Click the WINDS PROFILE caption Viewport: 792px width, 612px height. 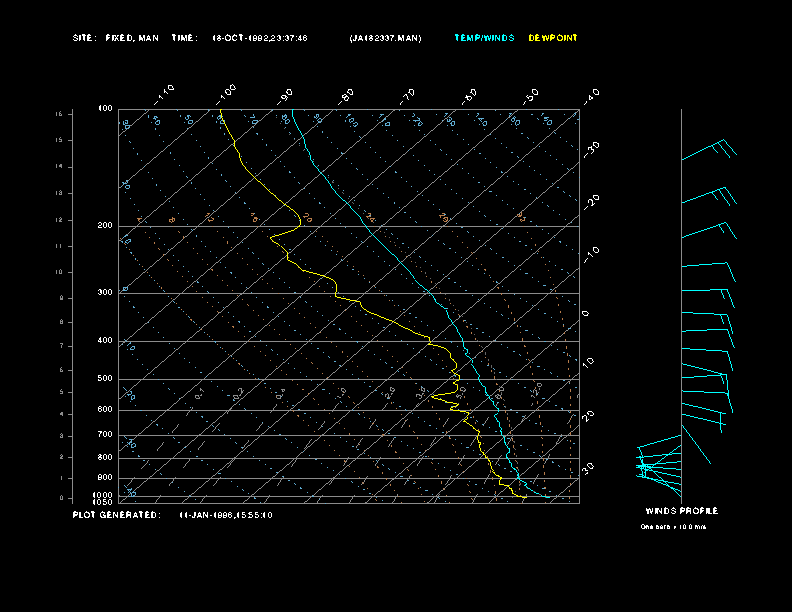click(x=681, y=511)
